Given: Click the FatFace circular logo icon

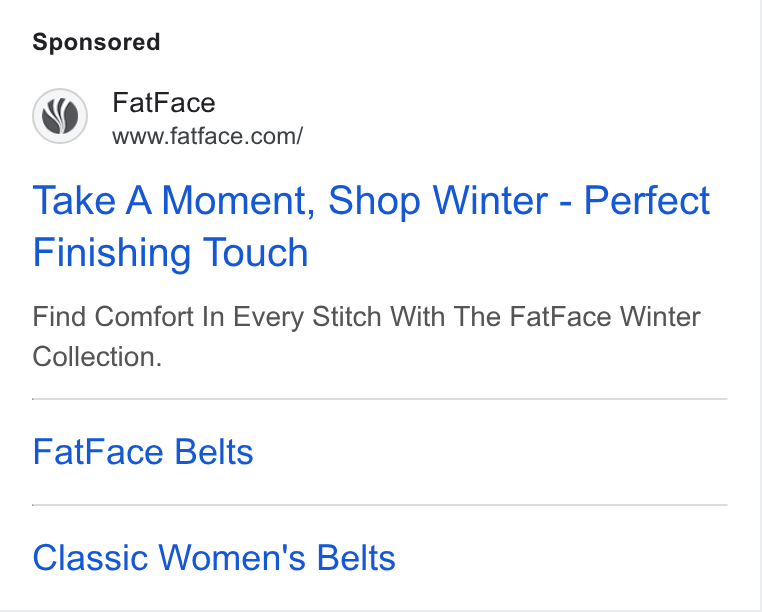Looking at the screenshot, I should (x=60, y=116).
